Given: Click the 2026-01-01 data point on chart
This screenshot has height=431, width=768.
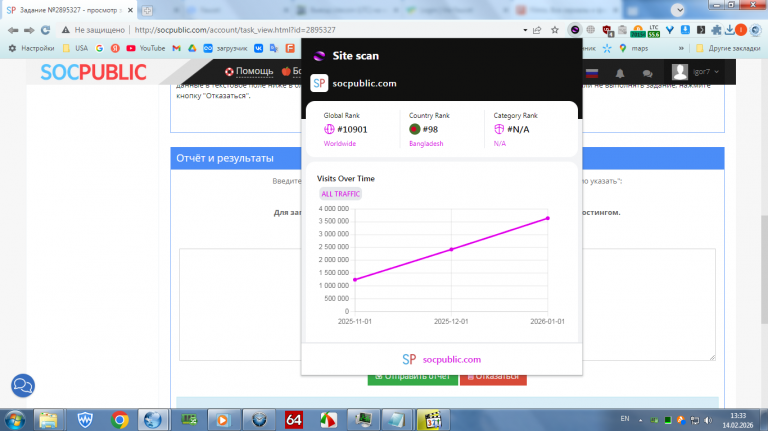Looking at the screenshot, I should 548,218.
